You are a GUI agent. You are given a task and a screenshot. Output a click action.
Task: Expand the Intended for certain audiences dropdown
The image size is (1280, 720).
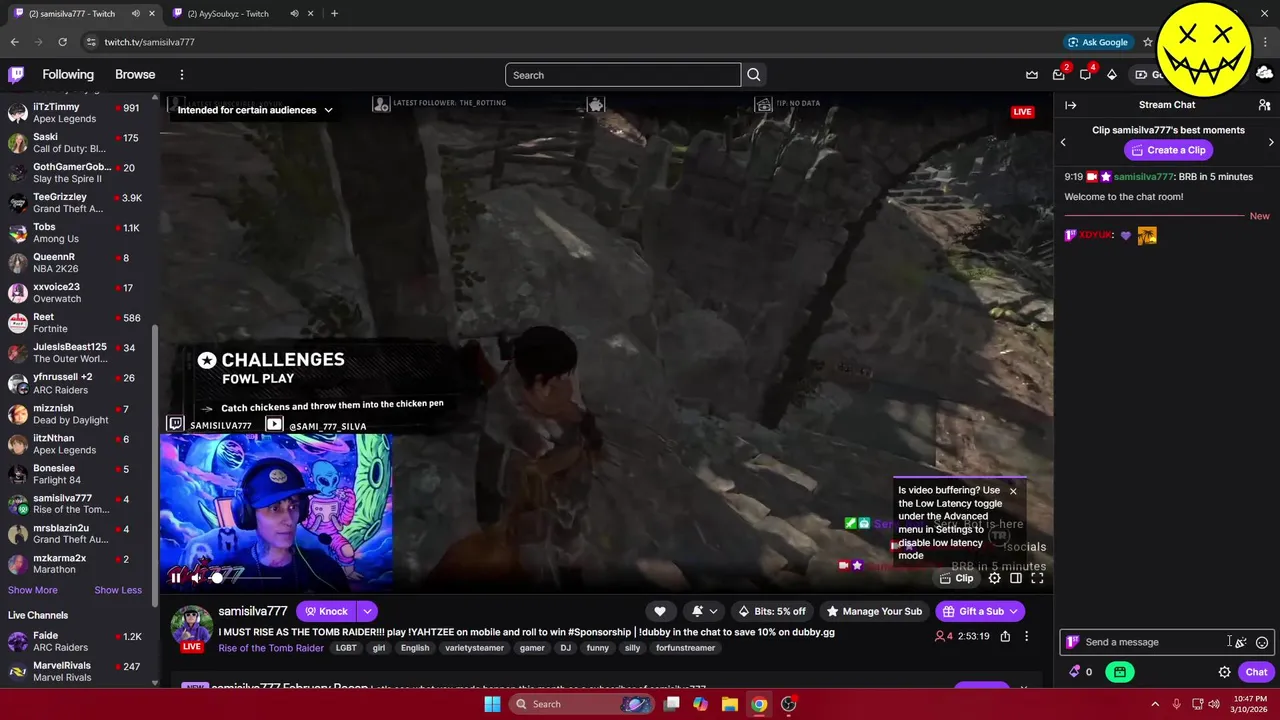pyautogui.click(x=255, y=110)
